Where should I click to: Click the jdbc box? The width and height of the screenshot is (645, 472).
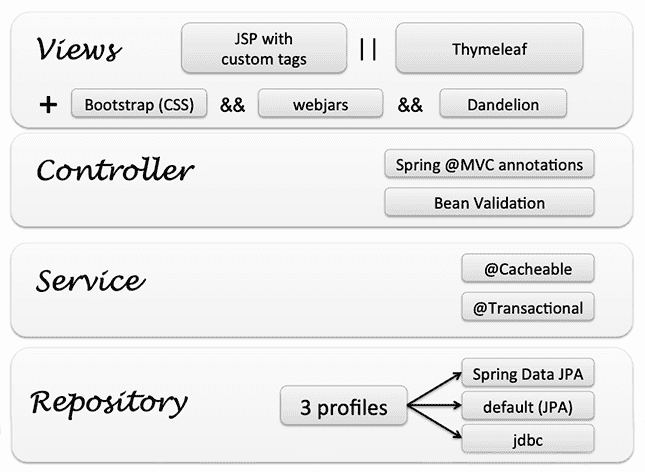pyautogui.click(x=528, y=438)
